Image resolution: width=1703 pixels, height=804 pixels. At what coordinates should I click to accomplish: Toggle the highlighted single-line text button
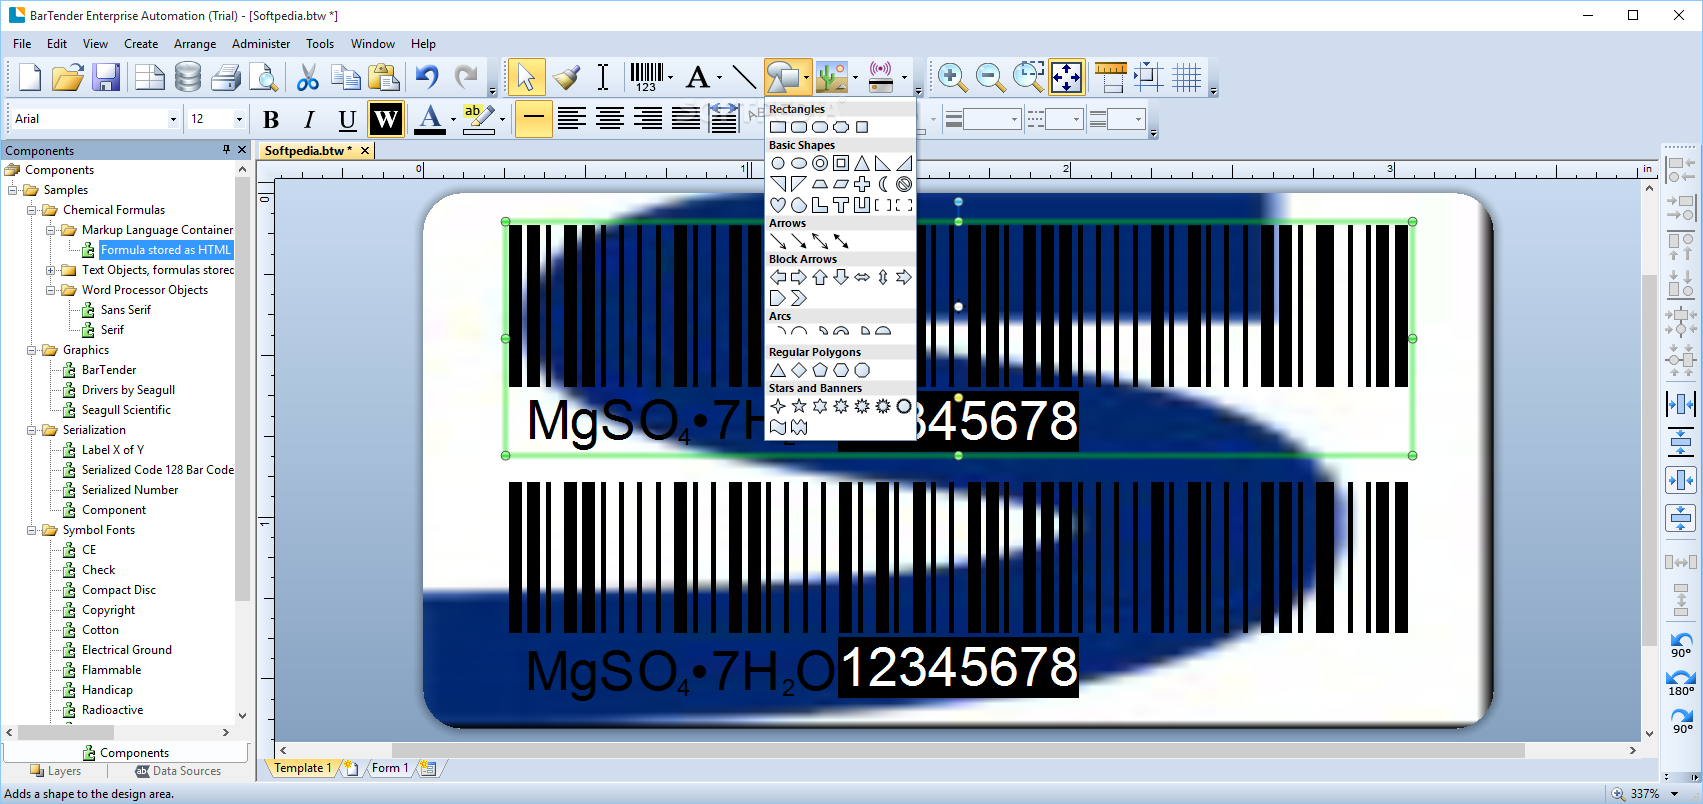point(534,119)
